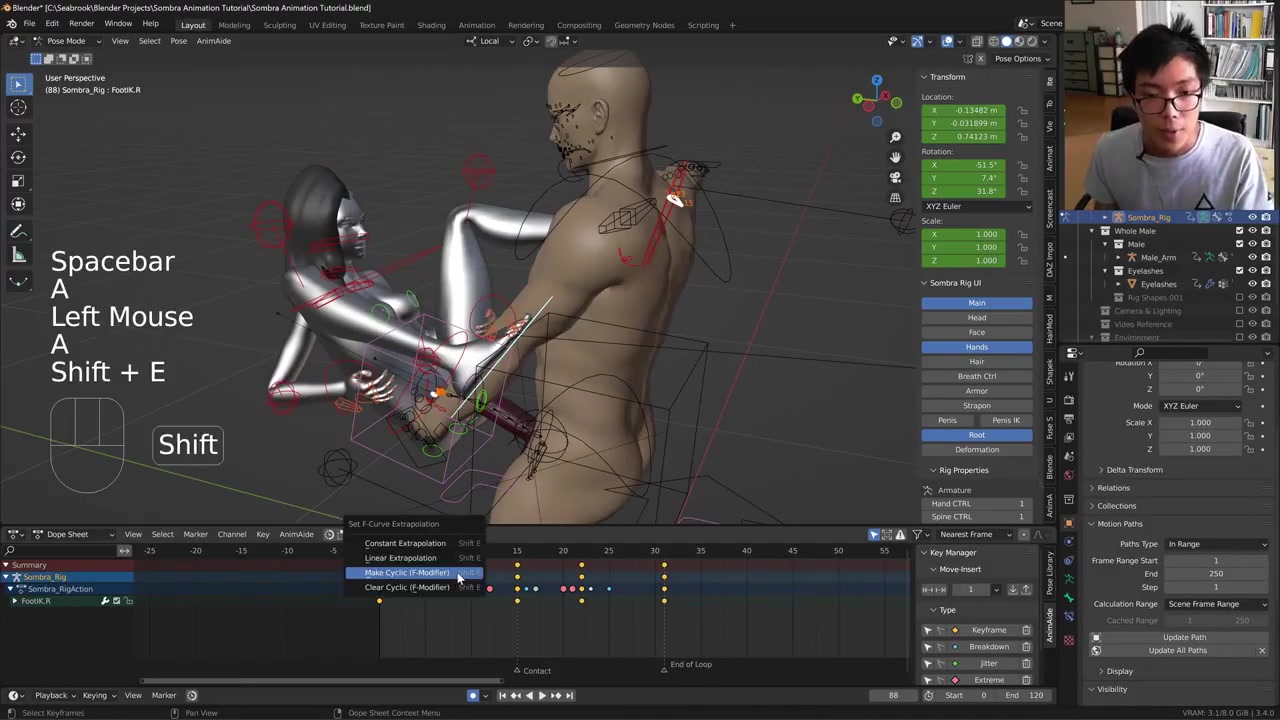Click the Hand CTRL slider
This screenshot has height=720, width=1280.
point(977,504)
